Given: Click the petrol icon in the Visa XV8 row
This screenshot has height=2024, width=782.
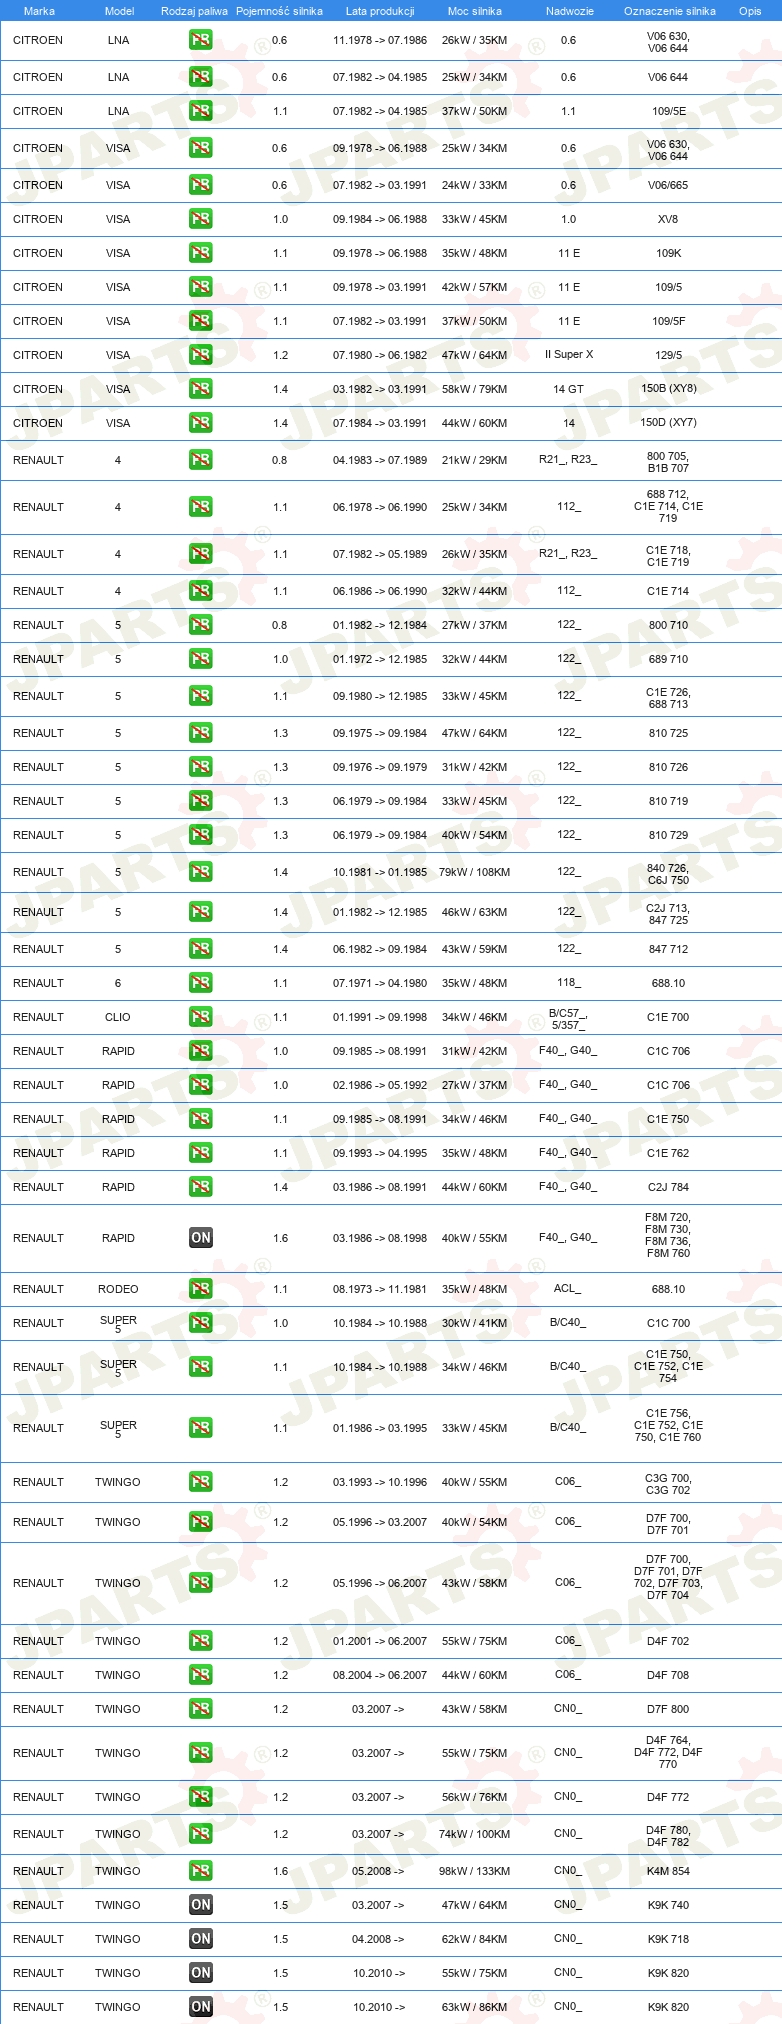Looking at the screenshot, I should (x=200, y=219).
